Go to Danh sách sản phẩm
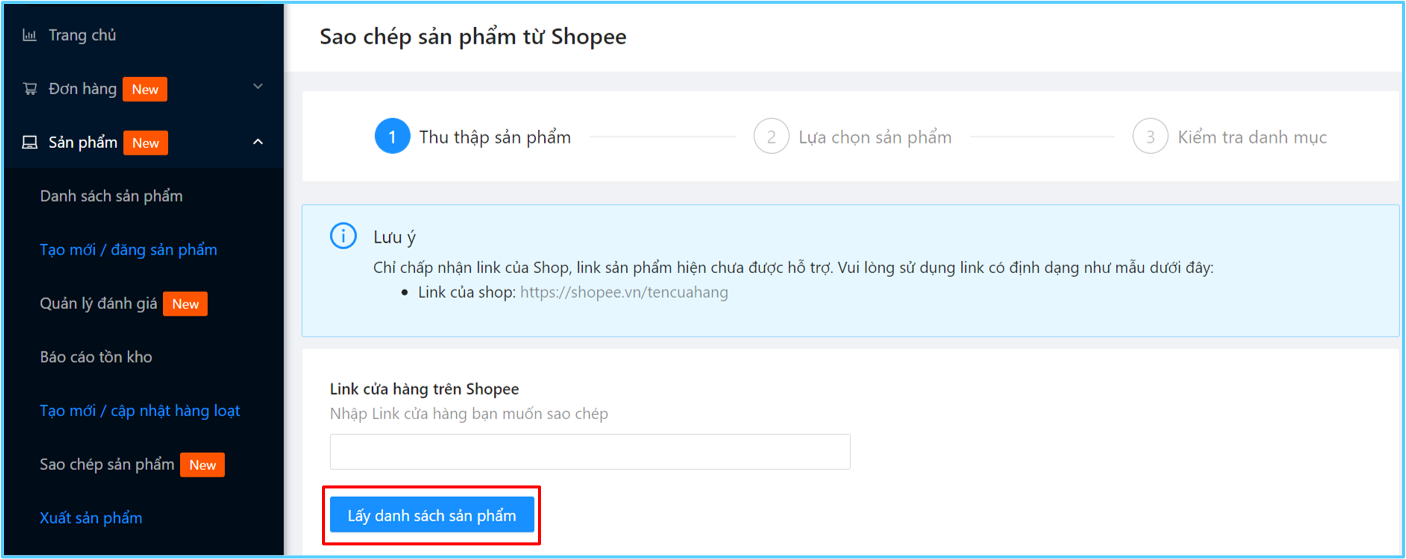 [x=111, y=196]
